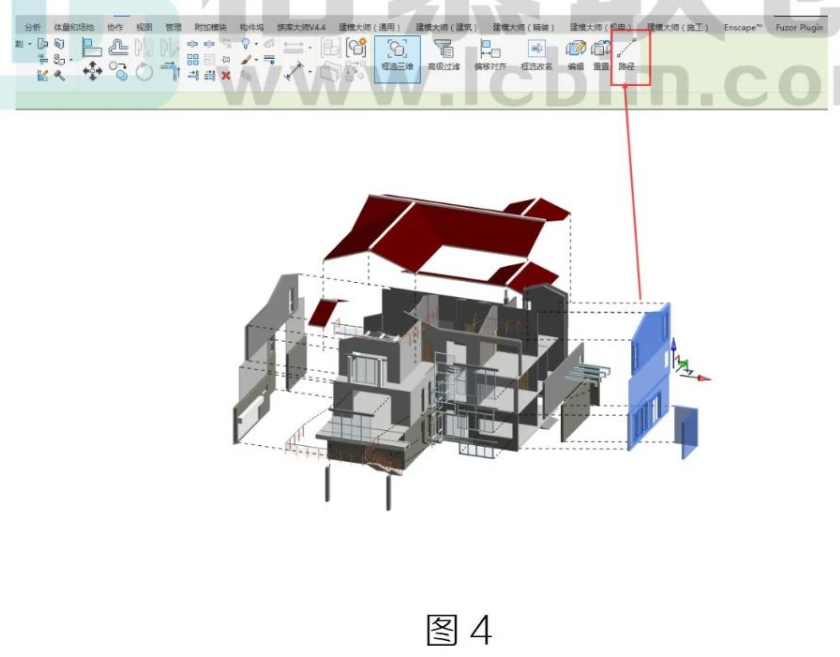Open the Fuzor Plugin ribbon tab
Viewport: 840px width, 657px height.
coord(799,27)
